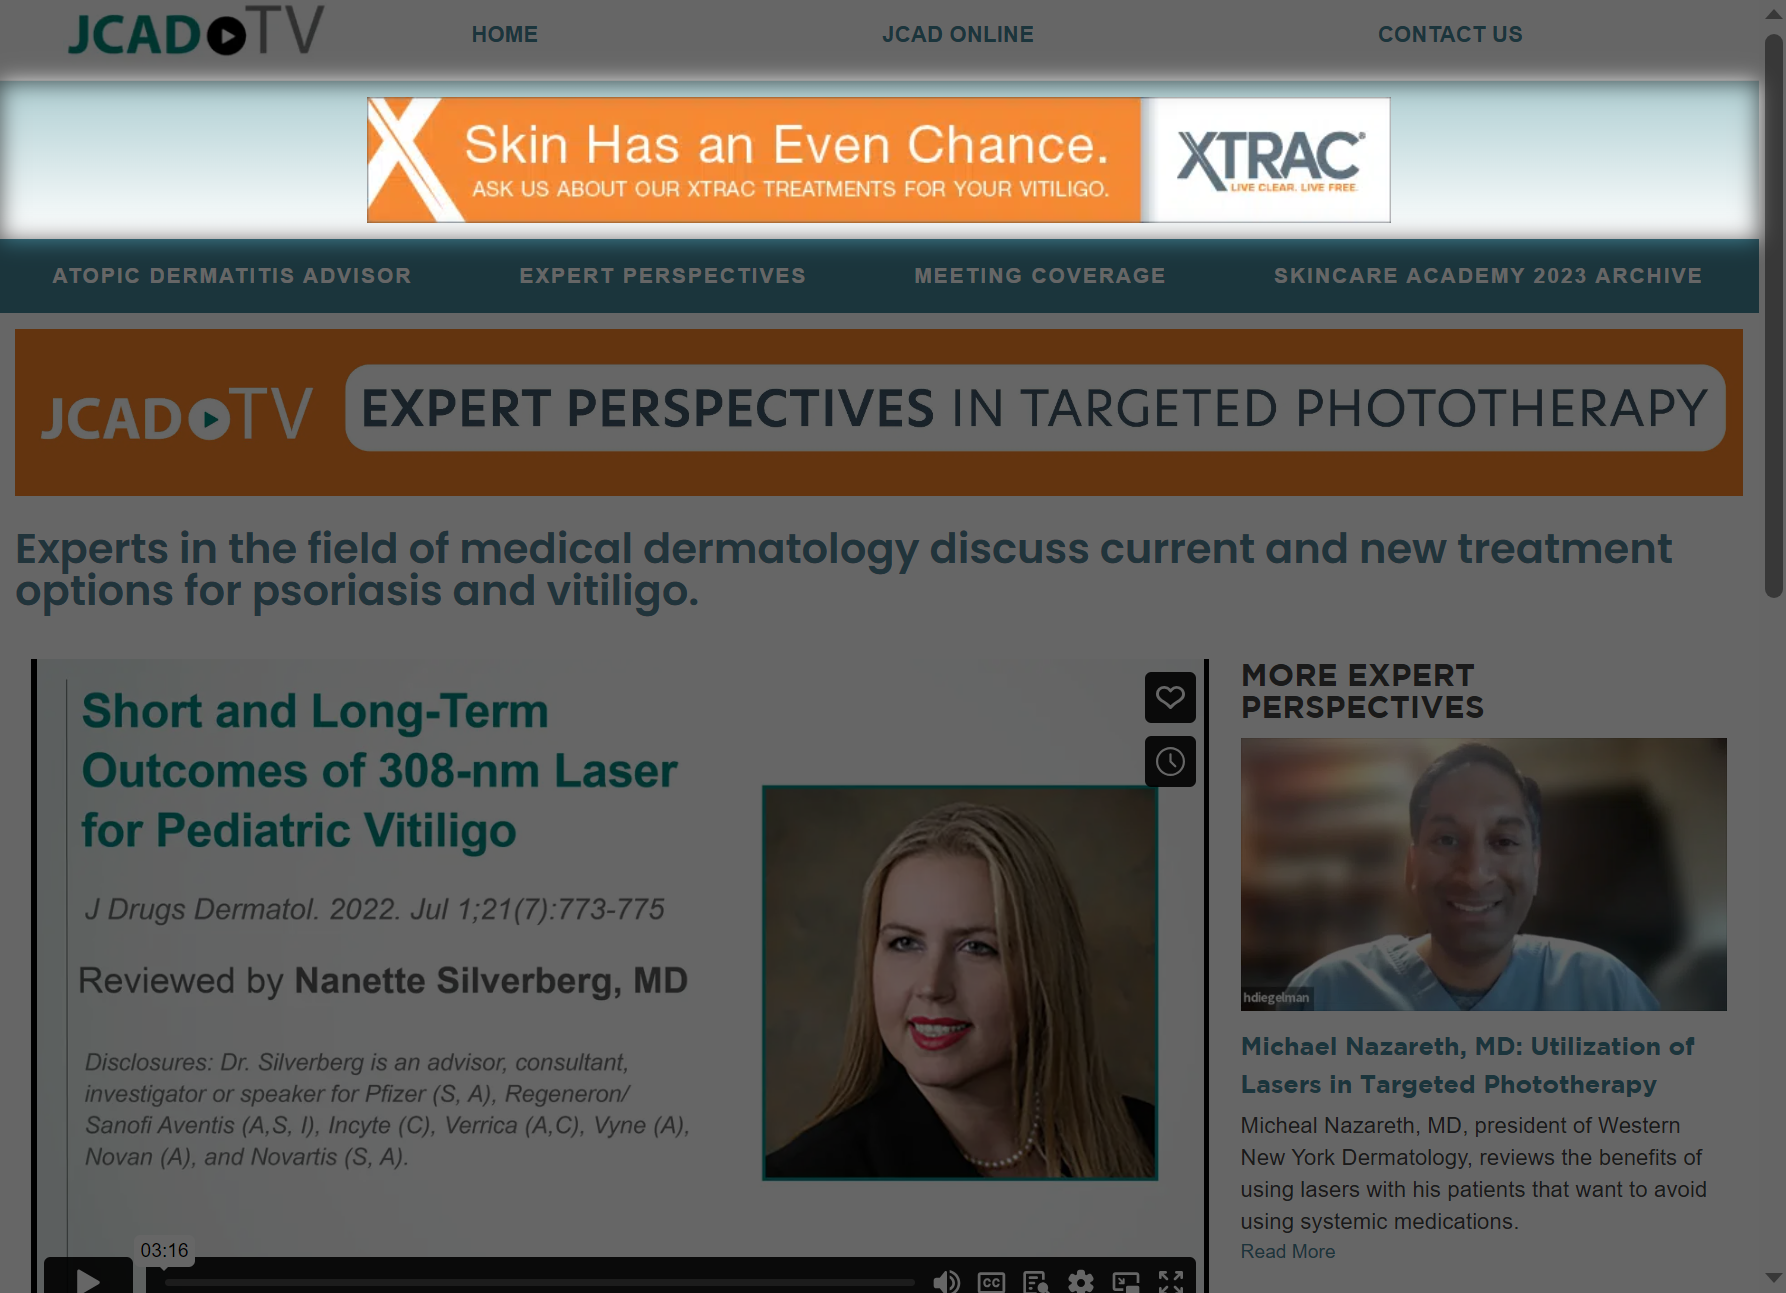Mute the video with the speaker icon
The width and height of the screenshot is (1786, 1293).
[x=946, y=1281]
